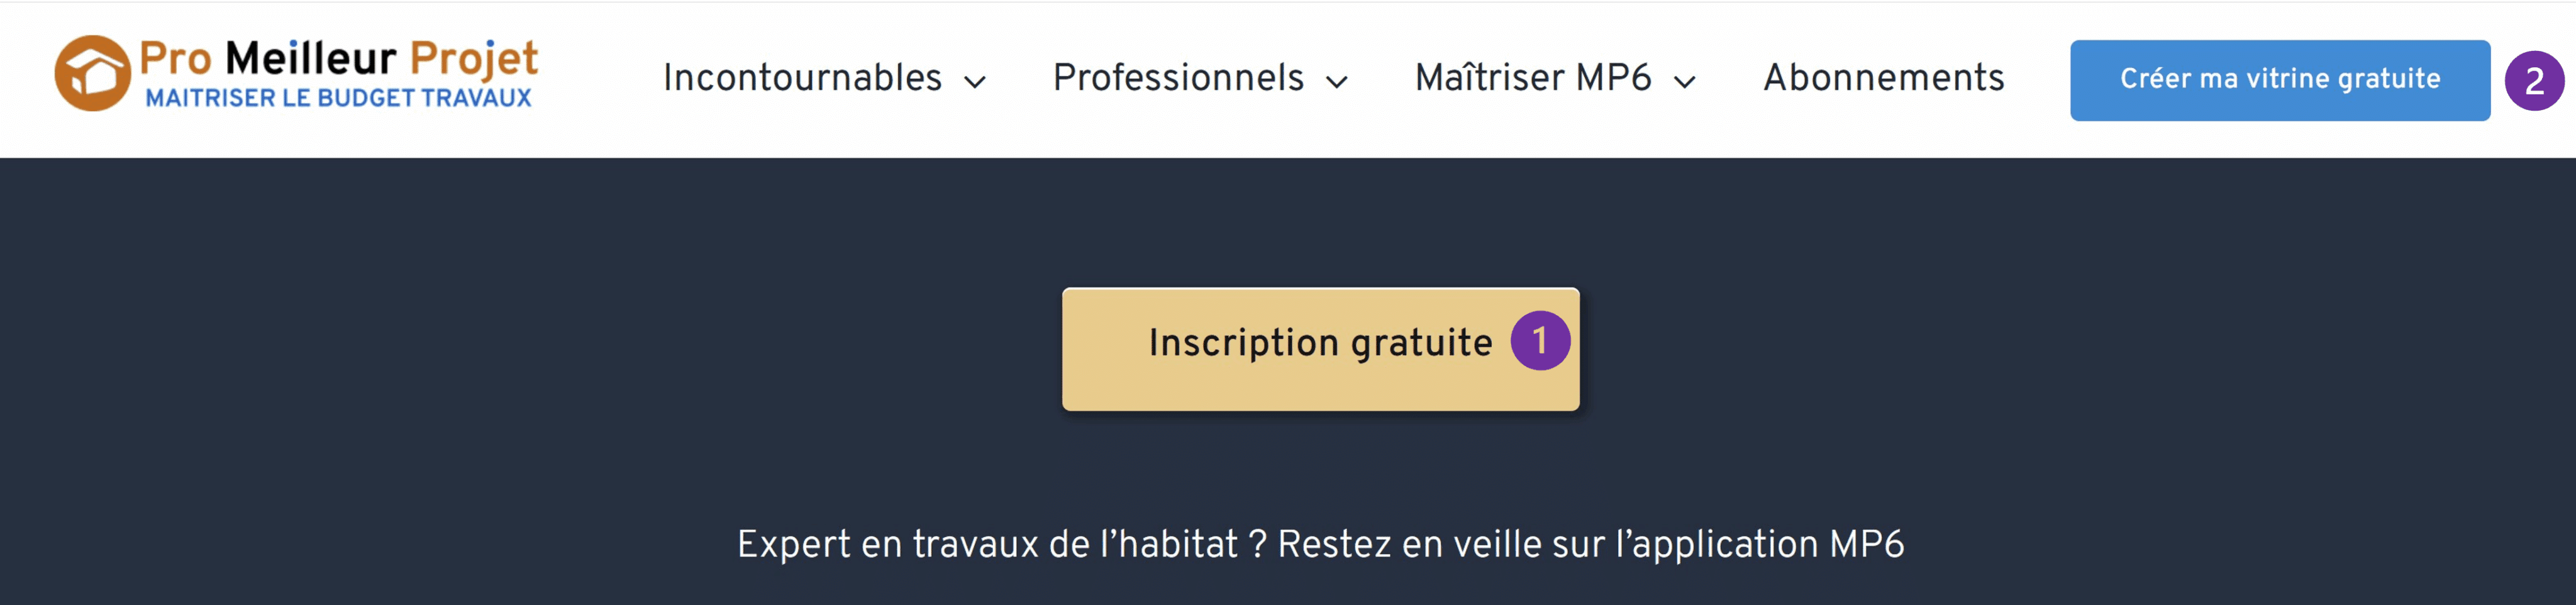Click the MAITRISER LE BUDGET TRAVAUX tagline

point(341,98)
